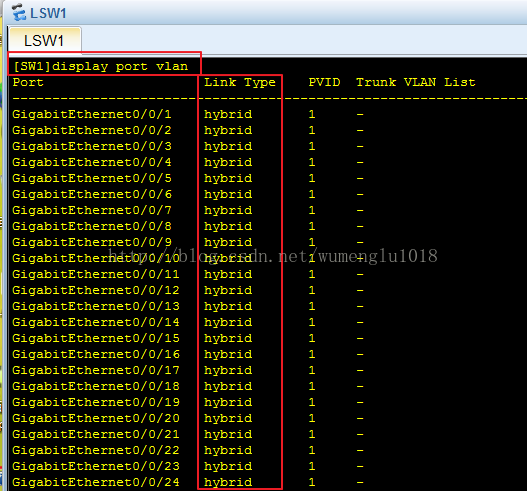Click PVID value 1 for GigabitEthernet0/0/2
Screen dimensions: 527x491
coord(312,130)
